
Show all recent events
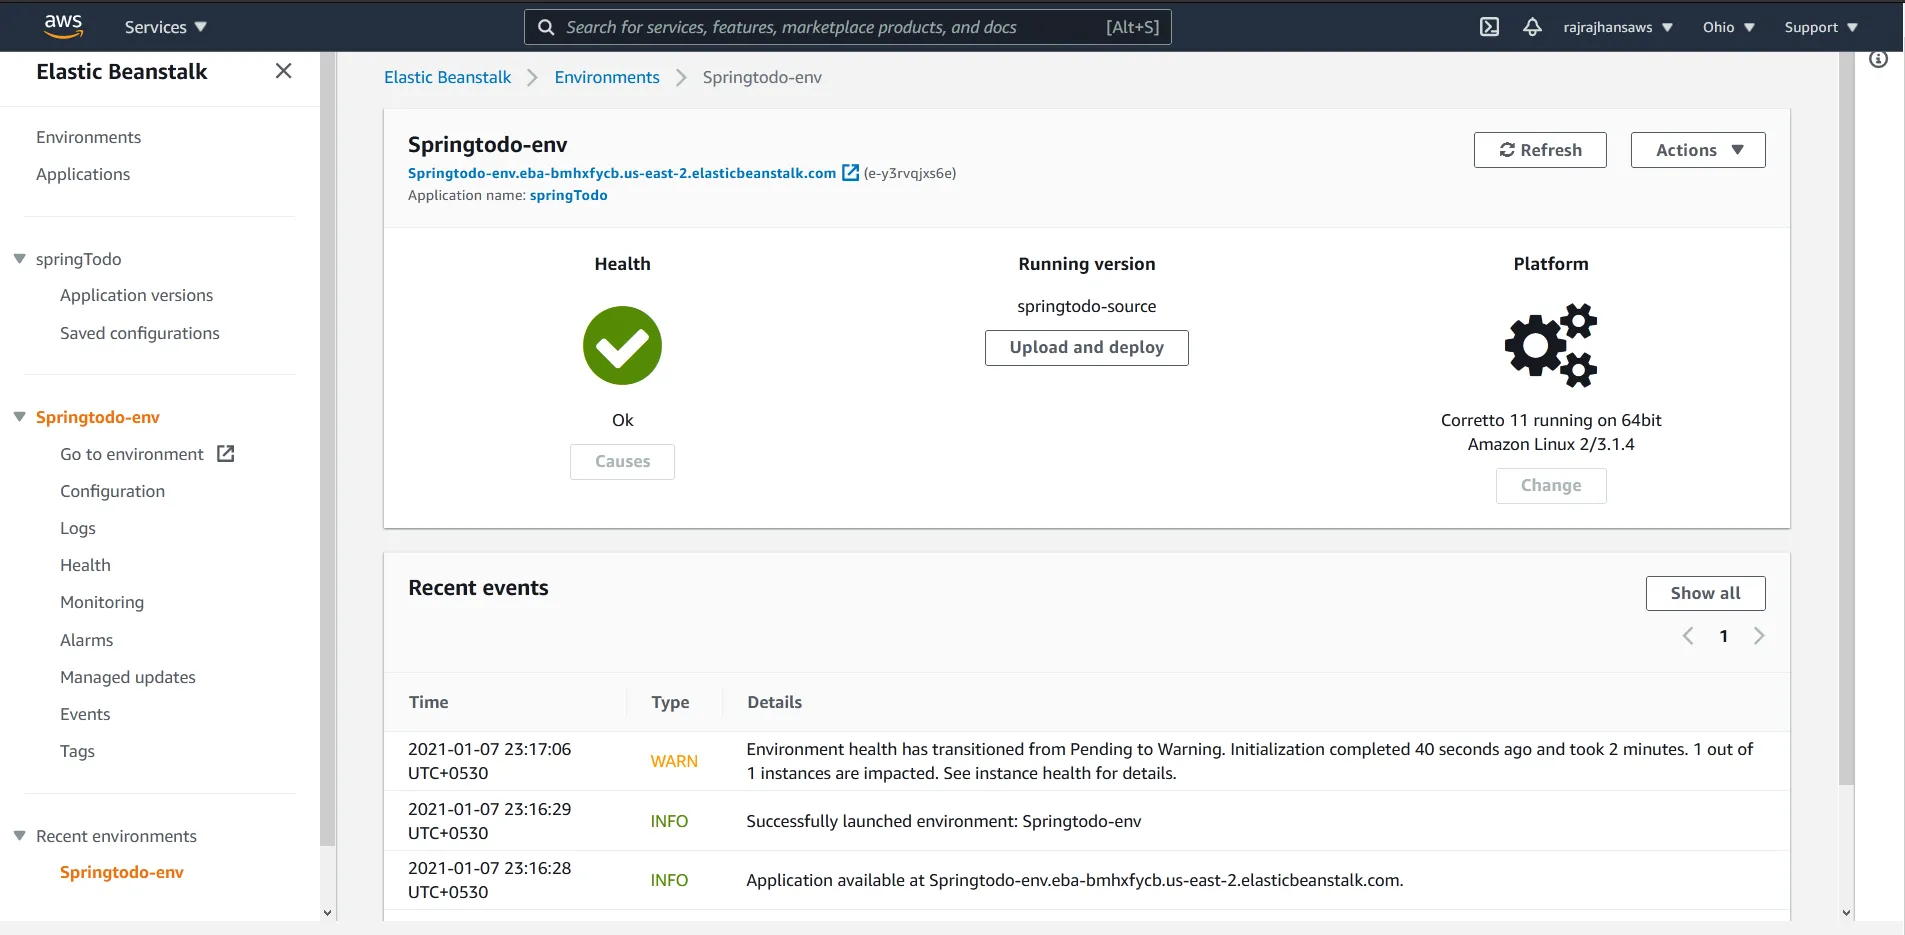tap(1704, 592)
